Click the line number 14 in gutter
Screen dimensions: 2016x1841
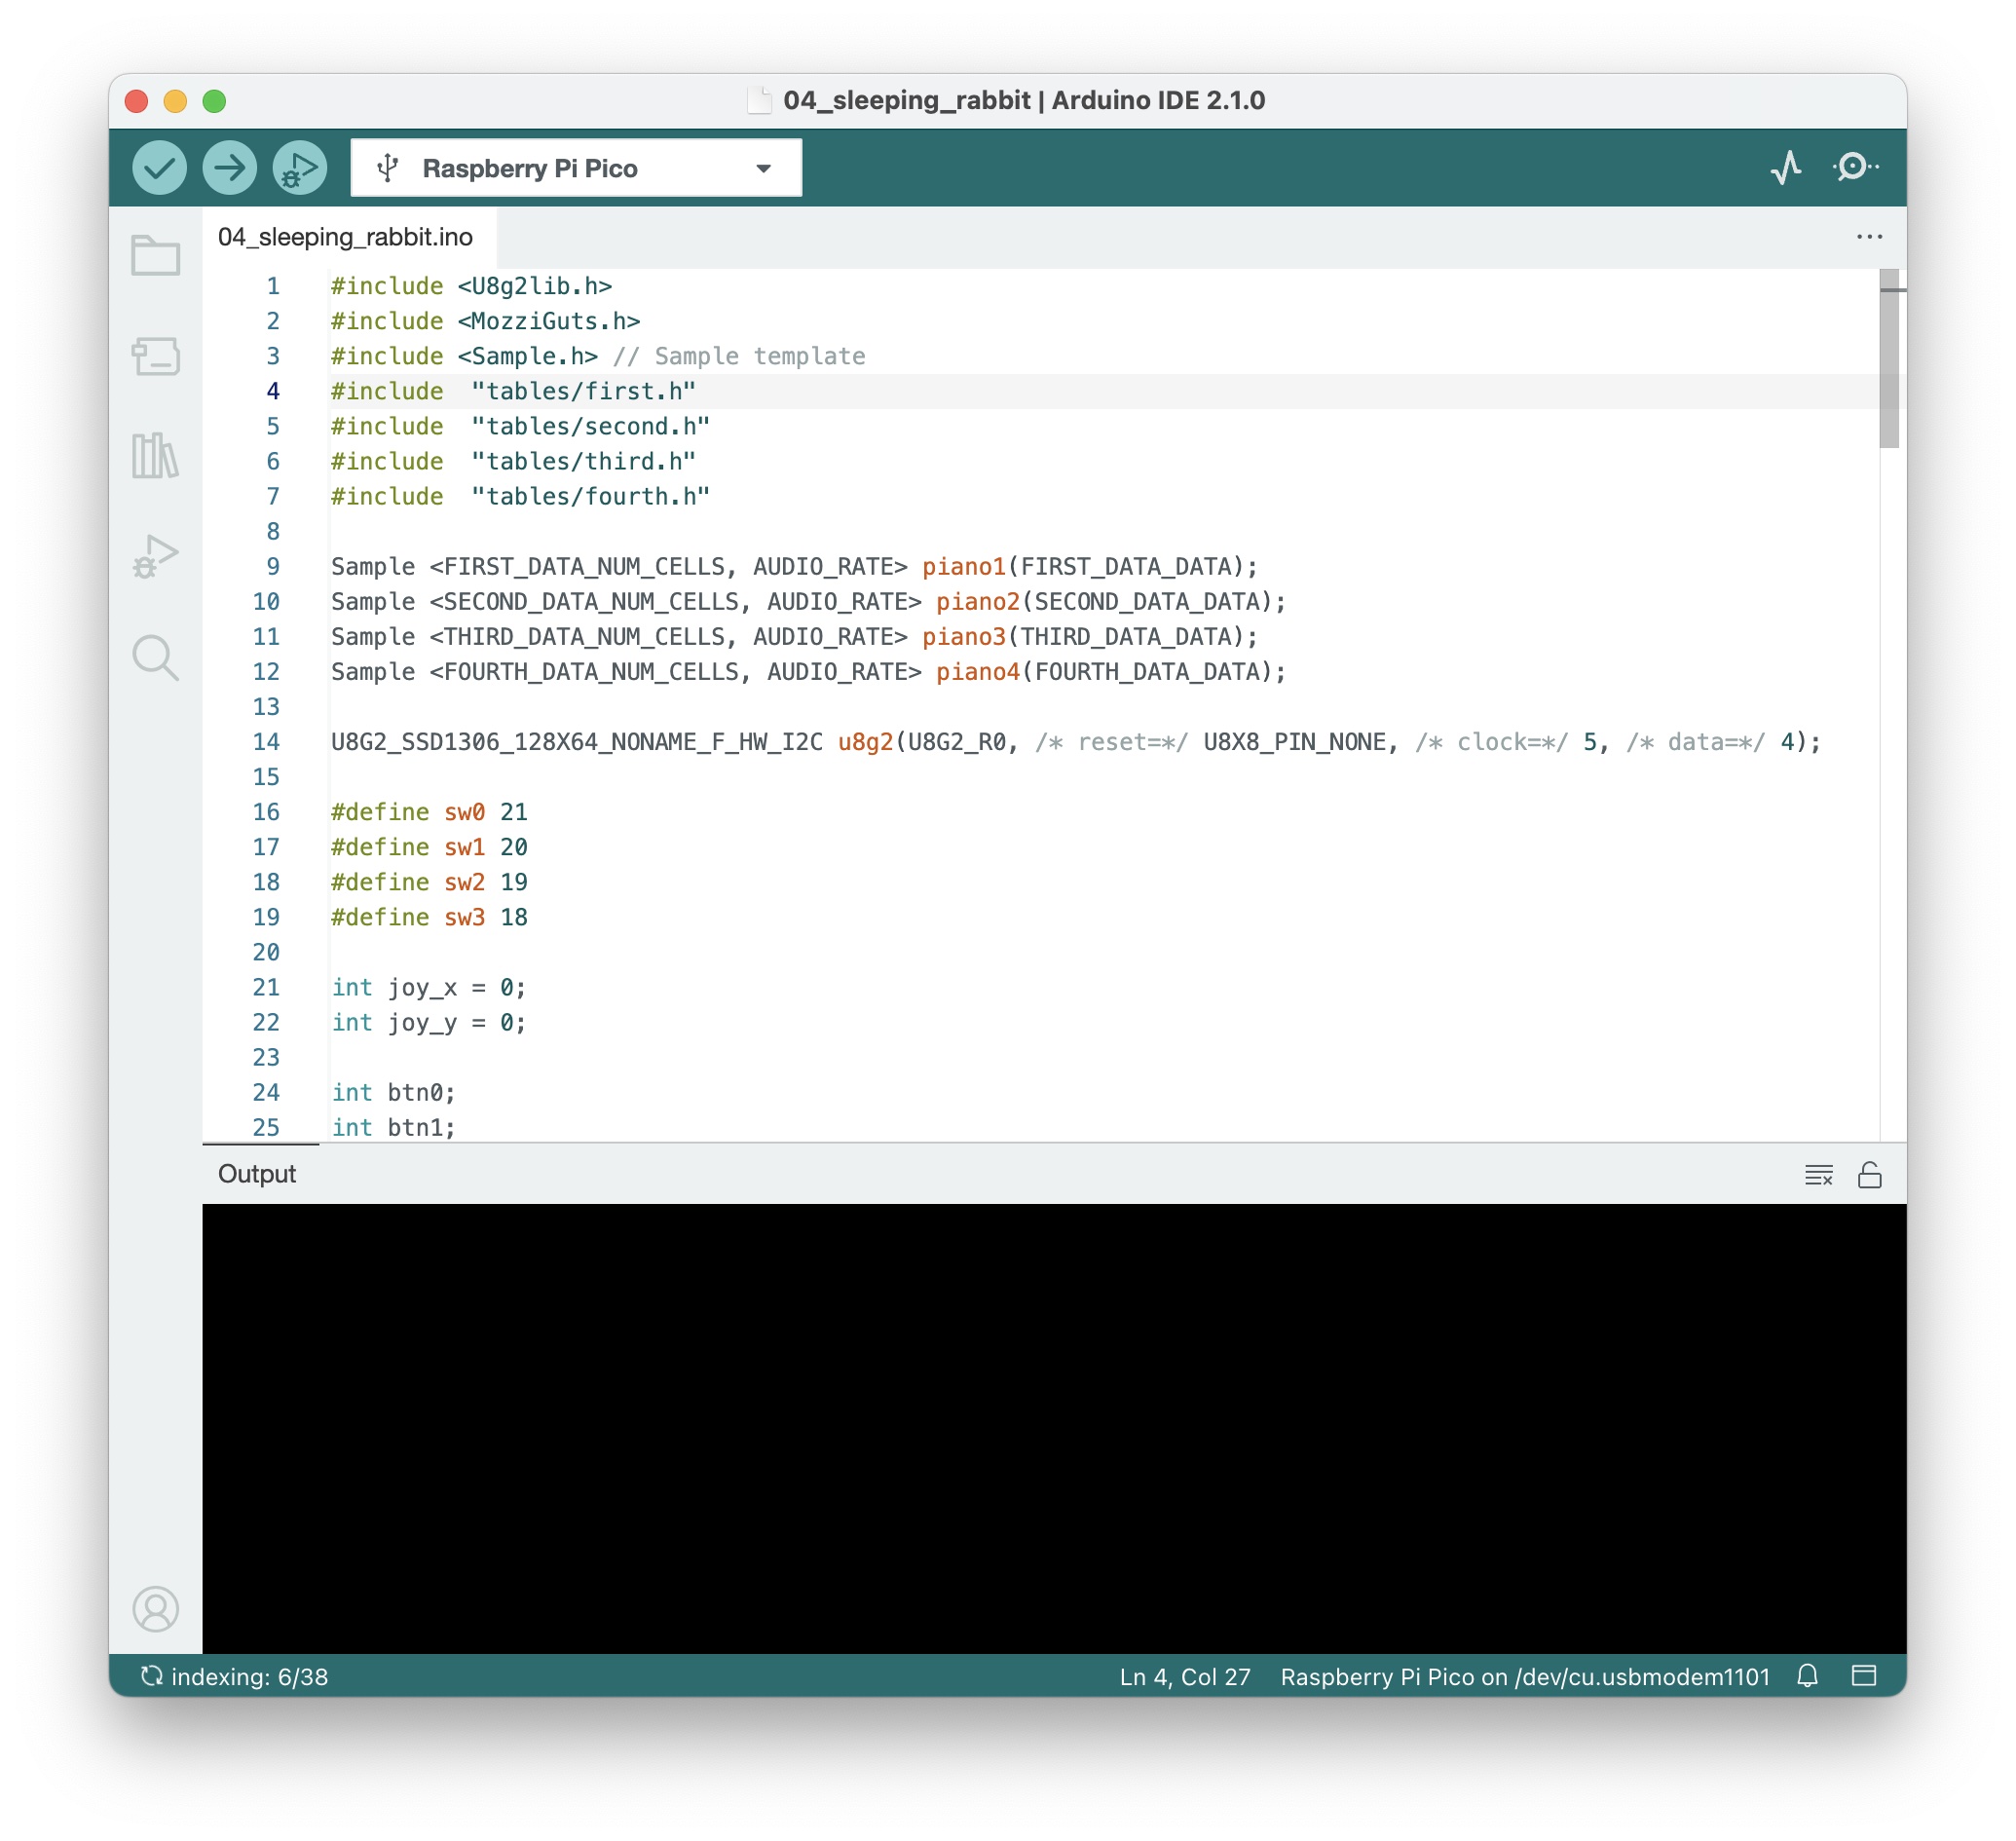pos(266,742)
